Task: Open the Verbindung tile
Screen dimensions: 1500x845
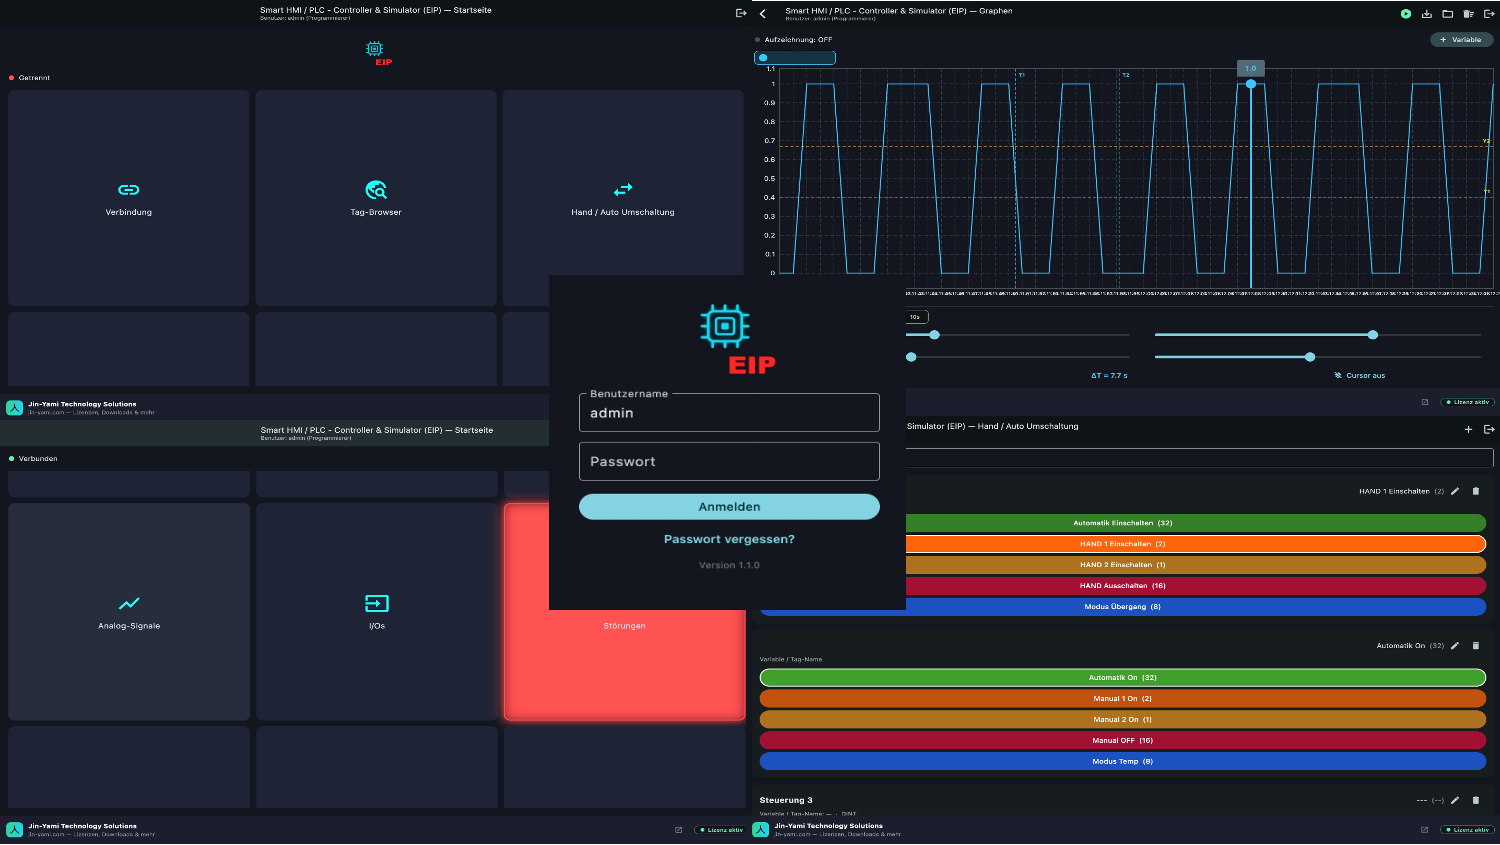Action: [129, 198]
